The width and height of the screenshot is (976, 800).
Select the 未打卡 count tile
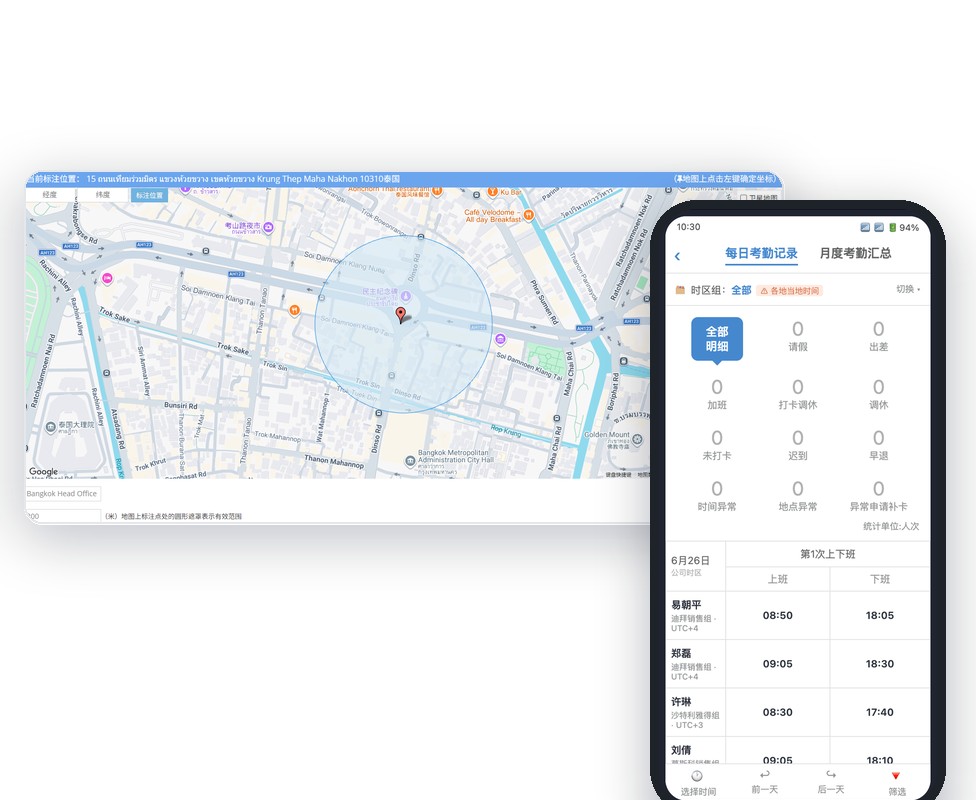point(716,446)
